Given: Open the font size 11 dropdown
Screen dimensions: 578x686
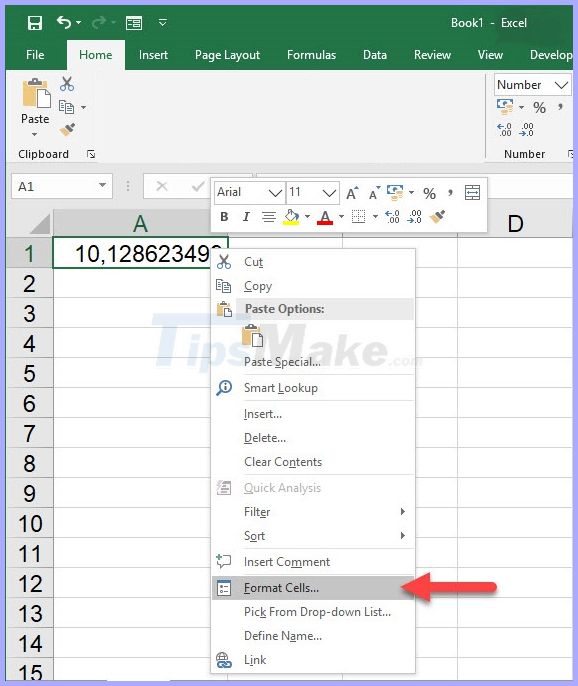Looking at the screenshot, I should click(x=329, y=192).
